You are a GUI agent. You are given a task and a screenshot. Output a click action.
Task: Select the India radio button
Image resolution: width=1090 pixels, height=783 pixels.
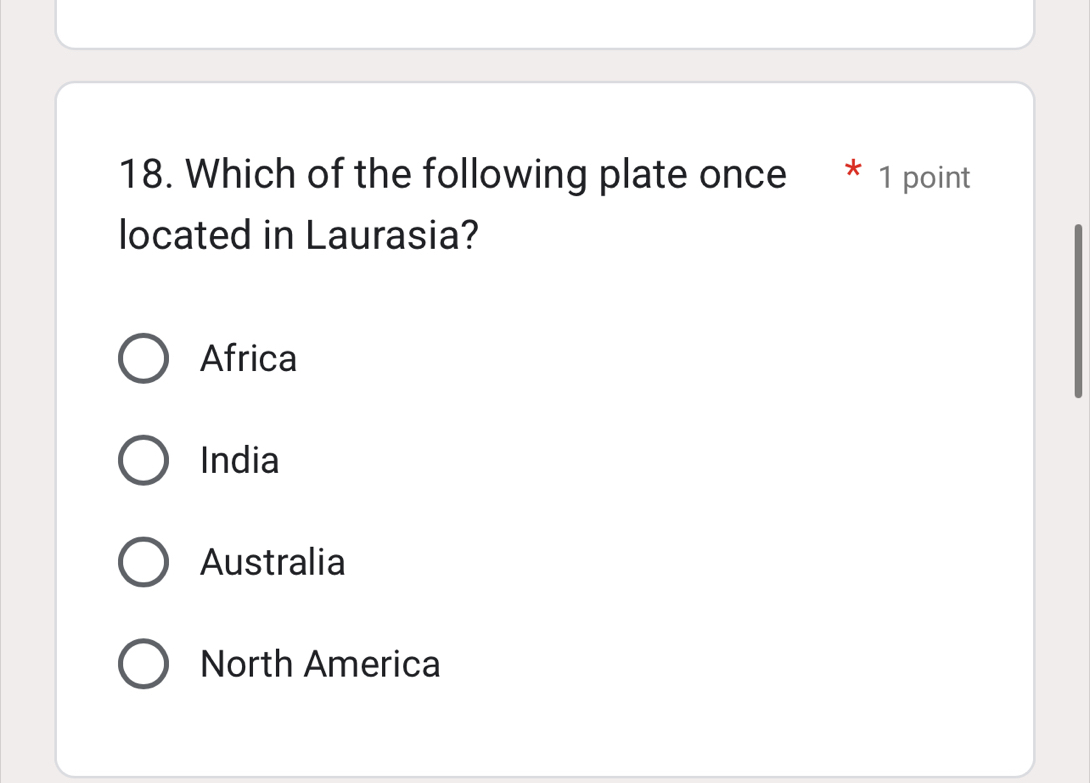(x=143, y=461)
